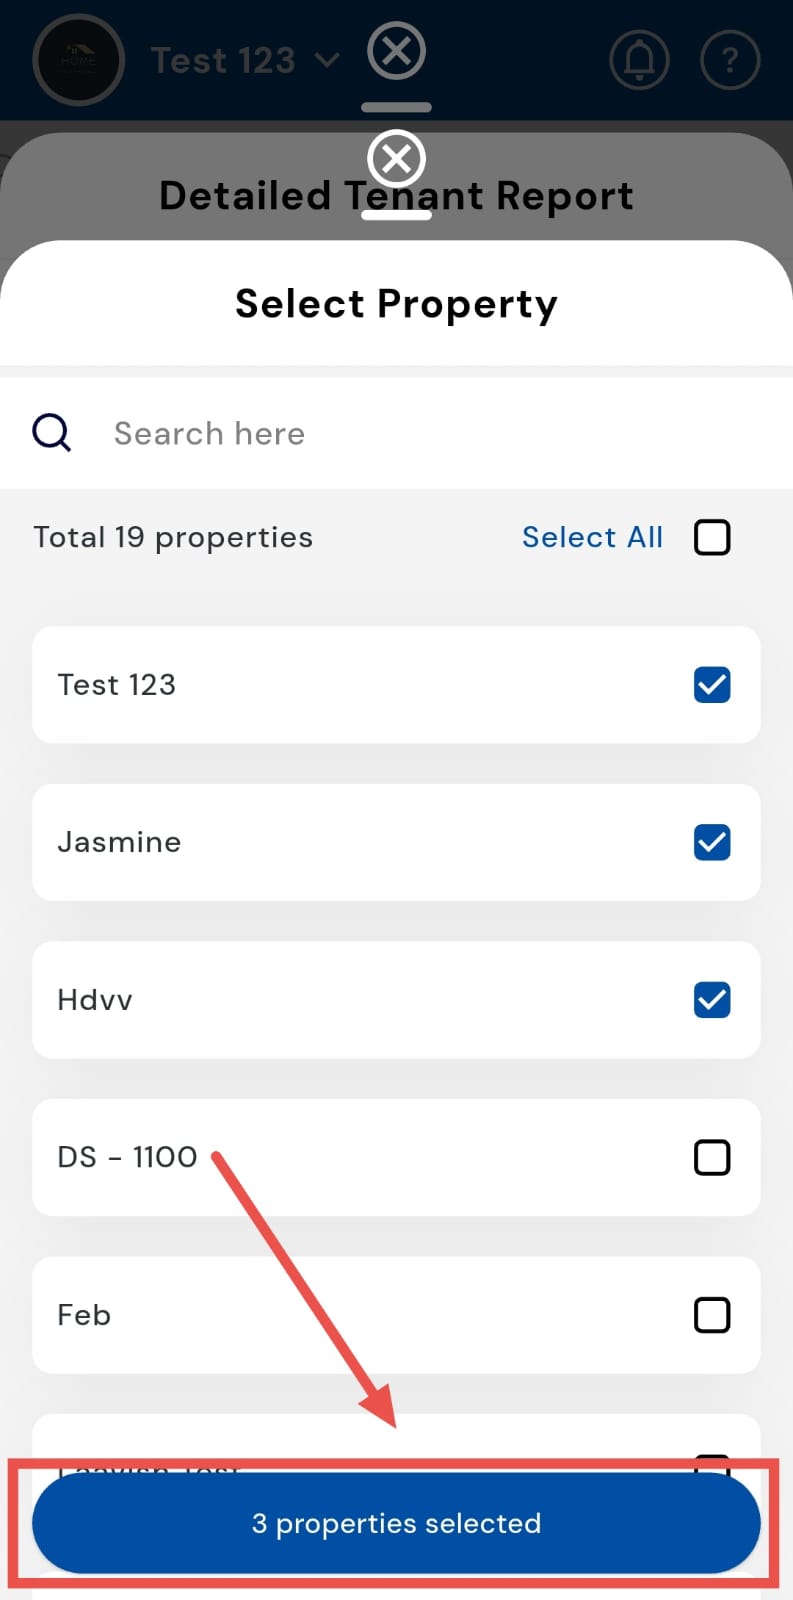
Task: Uncheck the Jasmine property checkbox
Action: (712, 842)
